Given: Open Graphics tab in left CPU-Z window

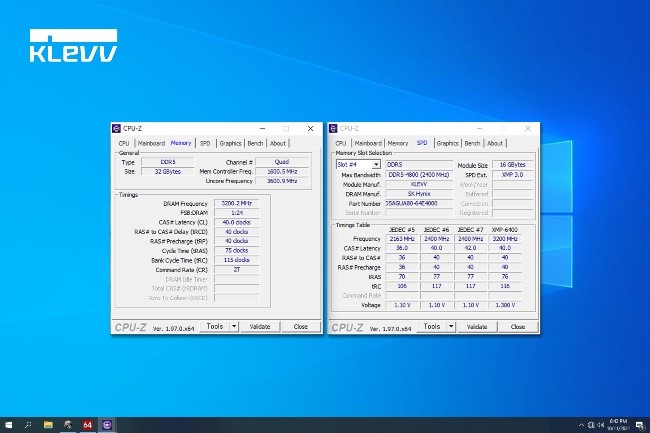Looking at the screenshot, I should pos(230,143).
